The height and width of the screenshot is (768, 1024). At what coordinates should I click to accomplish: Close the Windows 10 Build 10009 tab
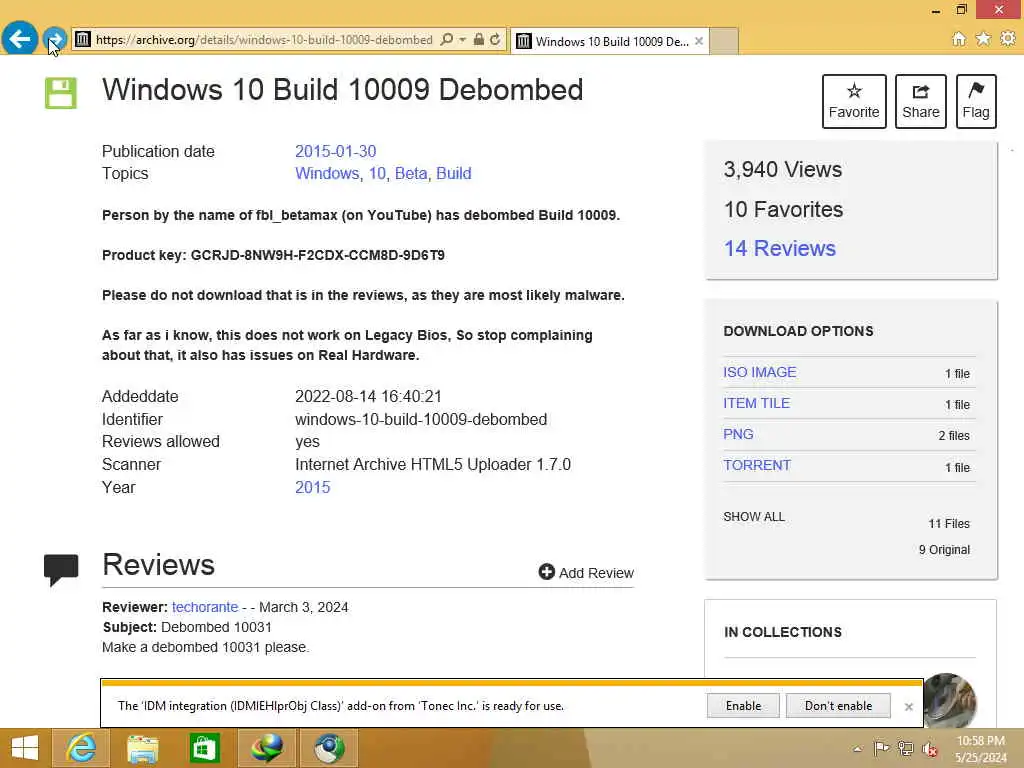pos(699,41)
